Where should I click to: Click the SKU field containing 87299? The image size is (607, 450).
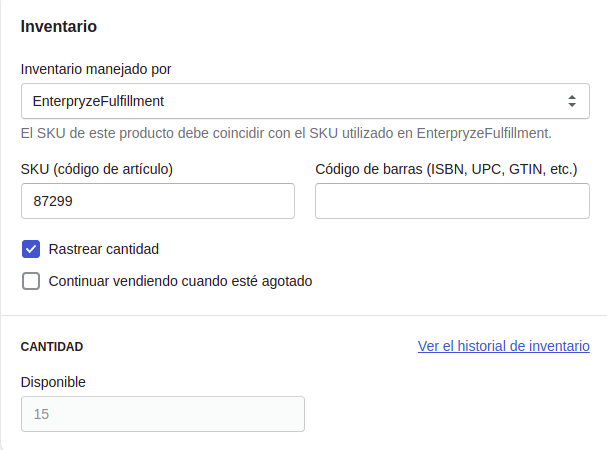point(157,200)
